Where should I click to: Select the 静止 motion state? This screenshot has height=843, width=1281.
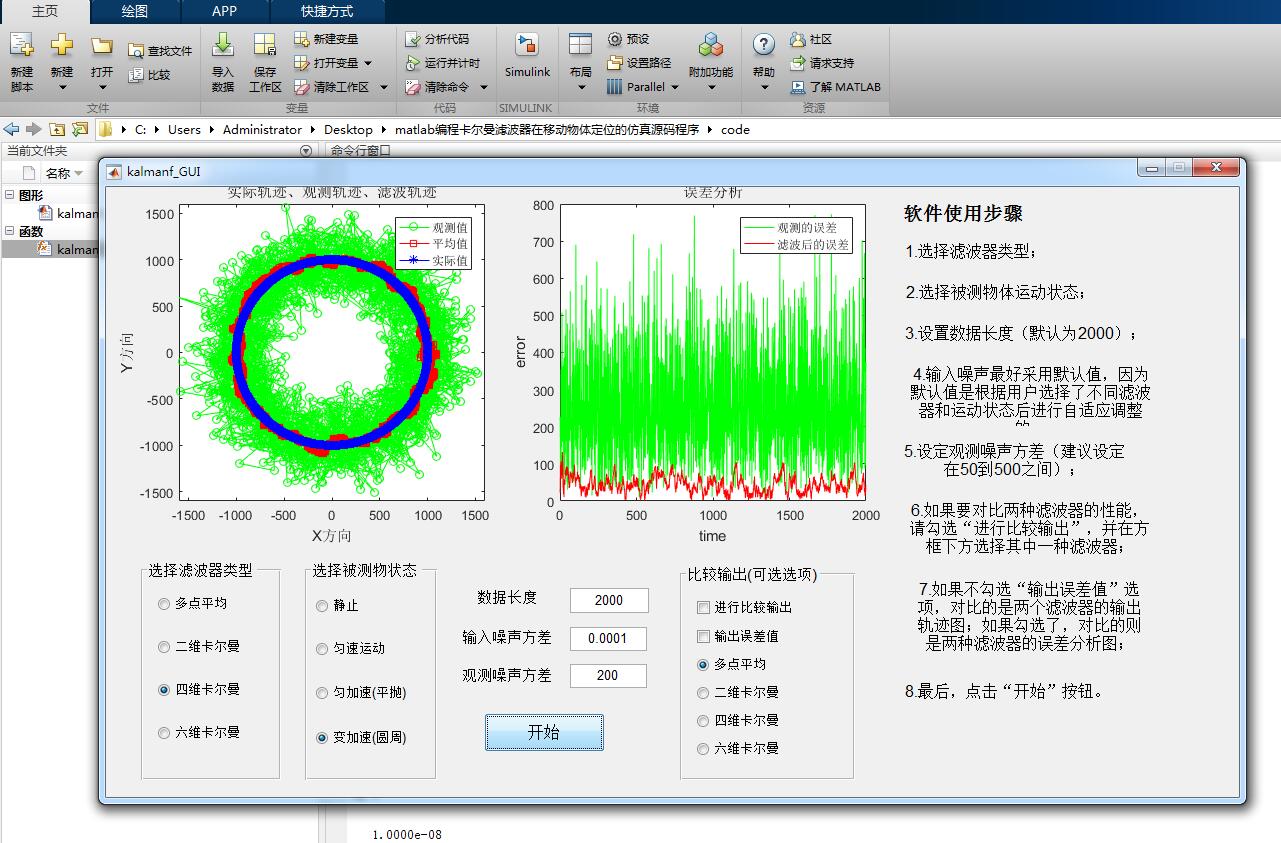(x=322, y=606)
